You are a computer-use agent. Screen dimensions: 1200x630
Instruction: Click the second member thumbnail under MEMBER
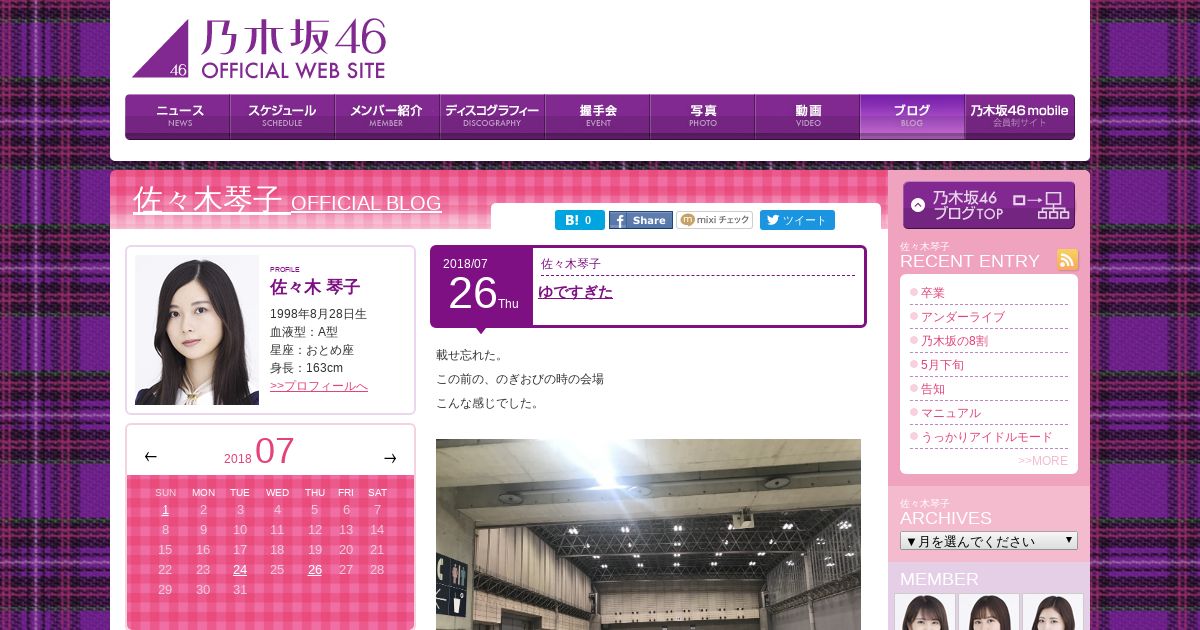coord(989,612)
